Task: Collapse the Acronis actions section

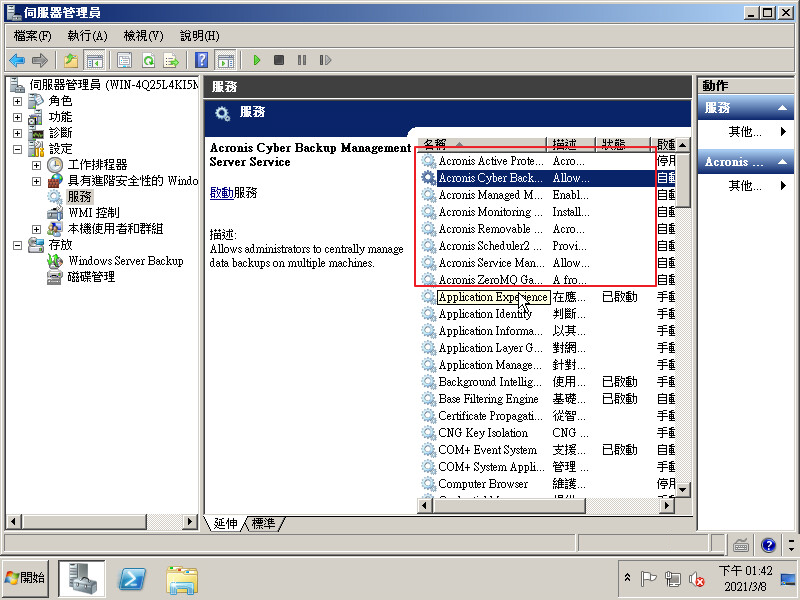Action: (x=782, y=162)
